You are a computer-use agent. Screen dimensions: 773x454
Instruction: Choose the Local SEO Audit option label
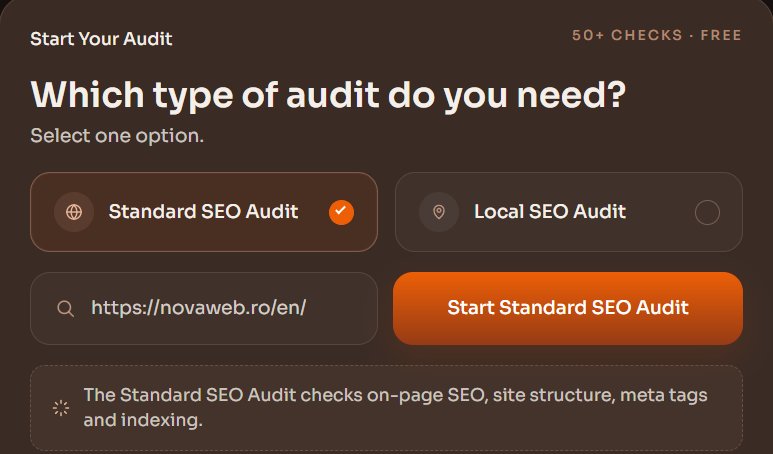(550, 211)
